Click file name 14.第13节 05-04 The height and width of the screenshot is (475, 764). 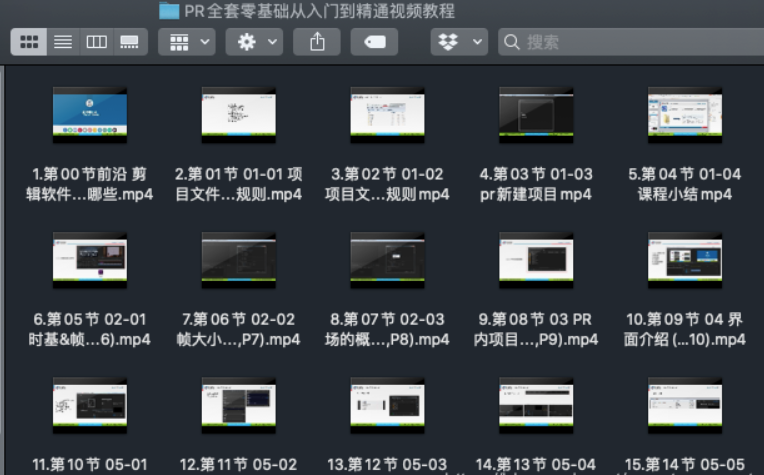pos(536,465)
